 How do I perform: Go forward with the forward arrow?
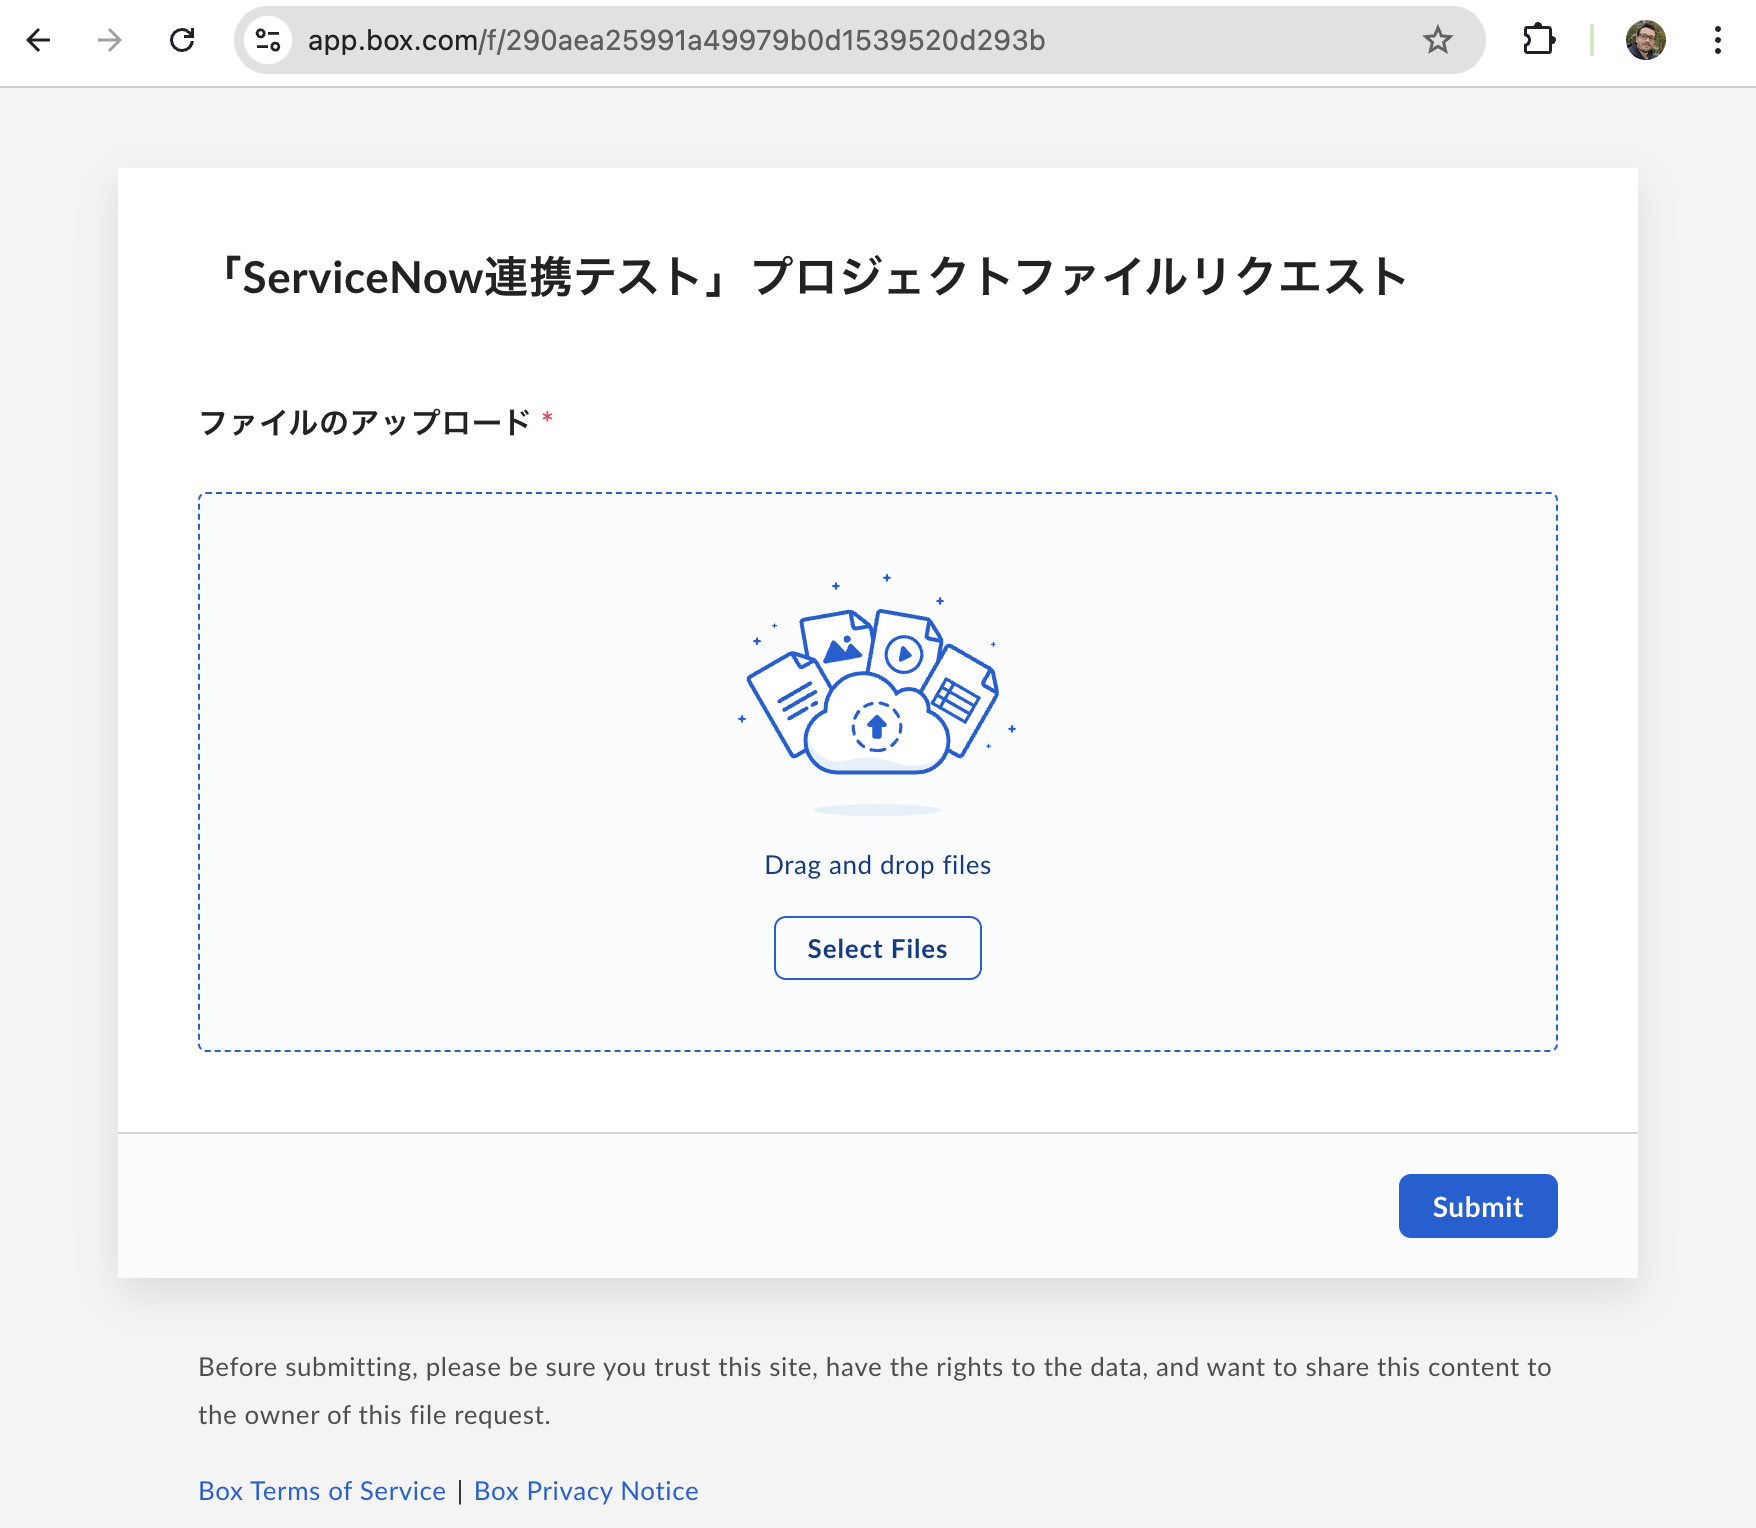[108, 40]
